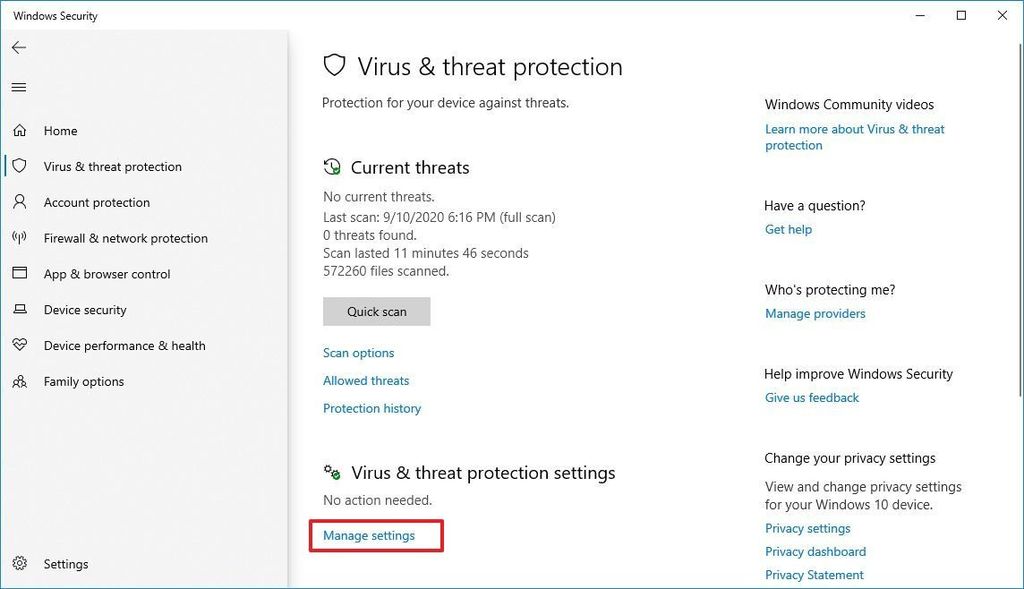Open Family options from the navigation
Screen dimensions: 1024x589
(x=83, y=381)
